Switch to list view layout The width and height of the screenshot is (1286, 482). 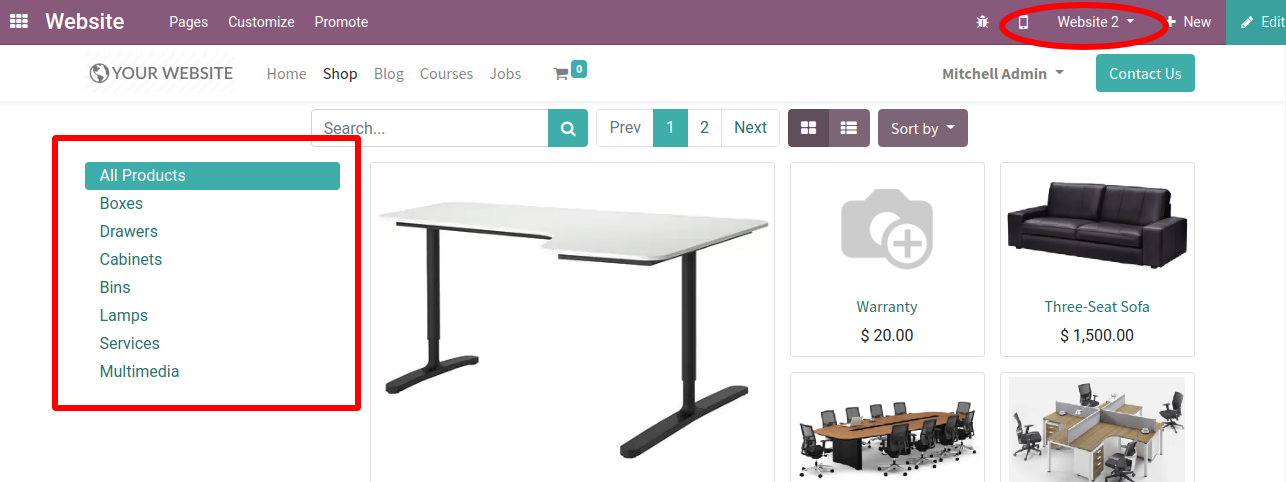(x=849, y=128)
